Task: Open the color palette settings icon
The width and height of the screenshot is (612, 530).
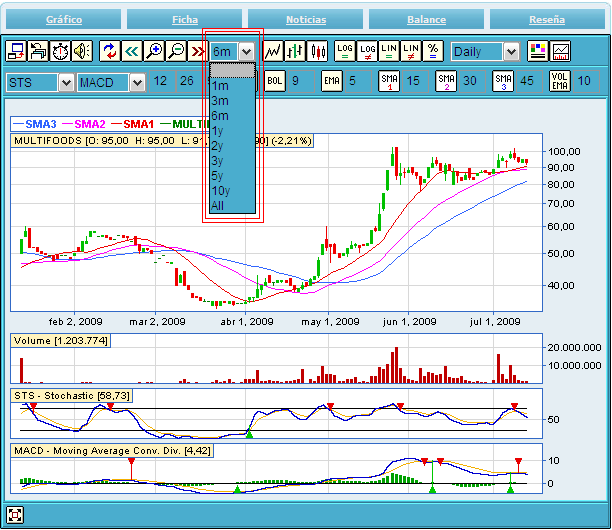Action: click(538, 51)
